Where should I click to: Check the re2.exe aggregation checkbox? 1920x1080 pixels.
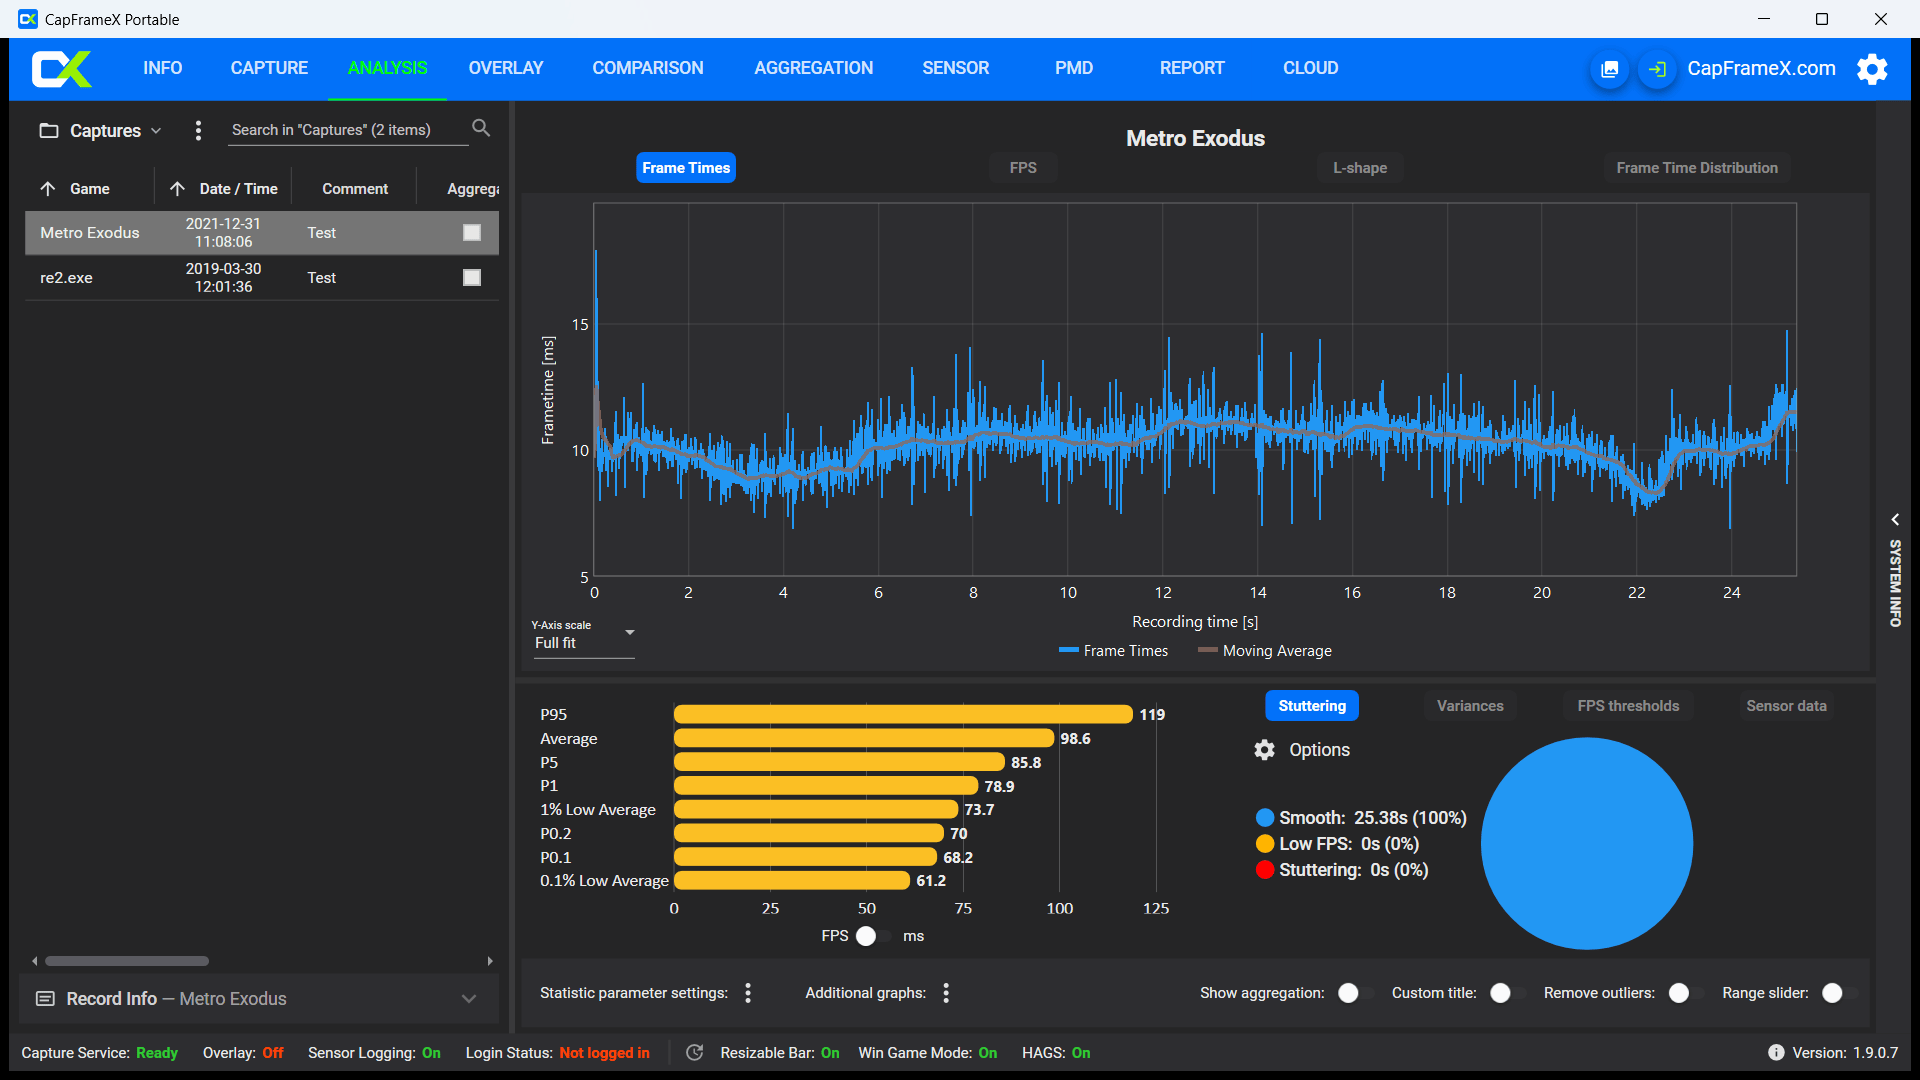(x=472, y=278)
